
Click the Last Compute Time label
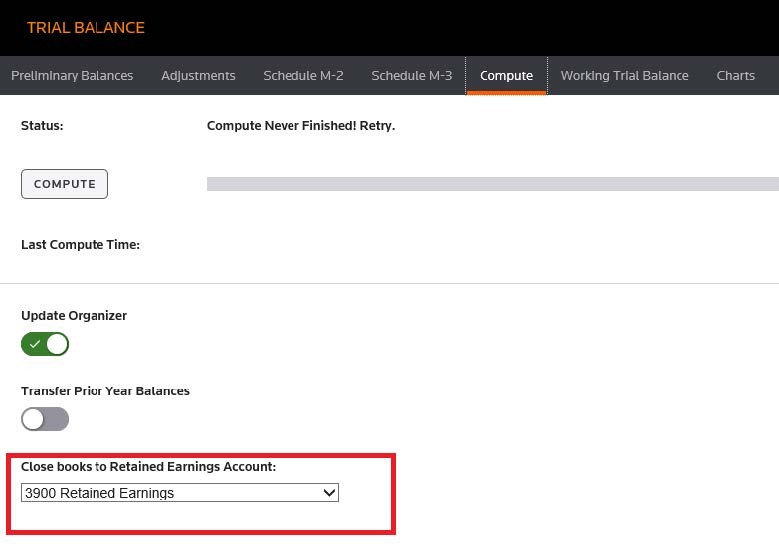coord(80,244)
